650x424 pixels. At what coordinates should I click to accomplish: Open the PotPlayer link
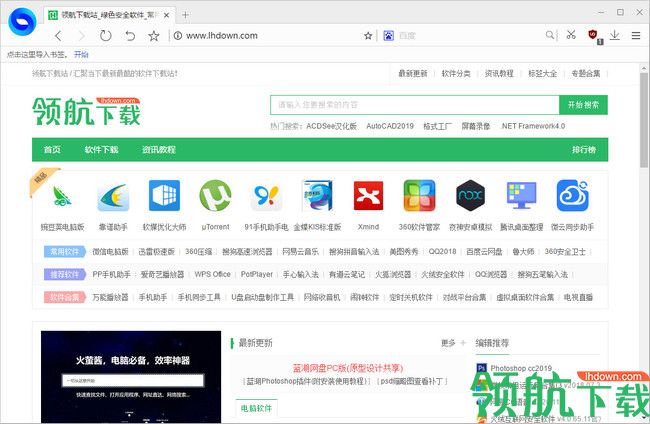[x=257, y=274]
